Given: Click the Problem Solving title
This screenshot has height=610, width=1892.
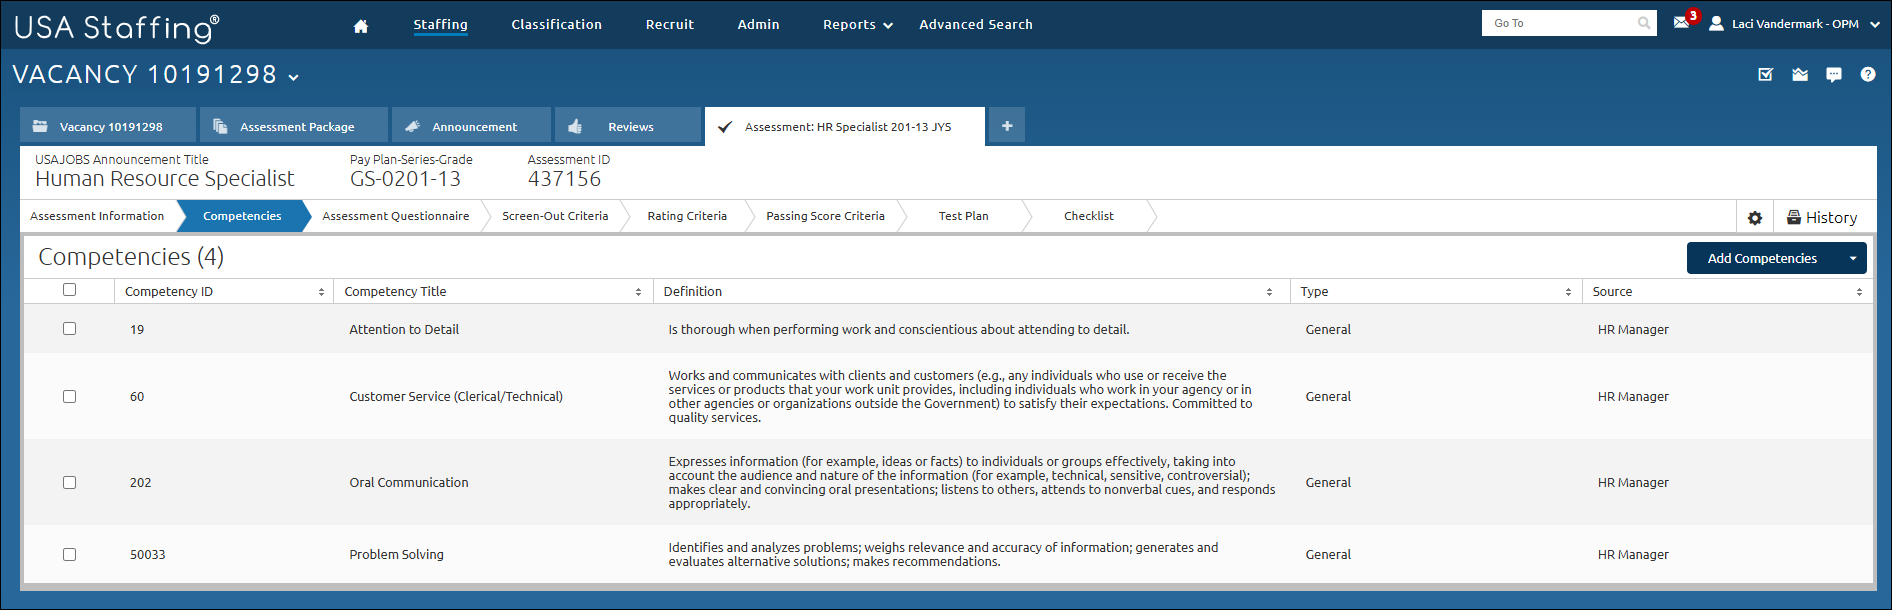Looking at the screenshot, I should (396, 554).
